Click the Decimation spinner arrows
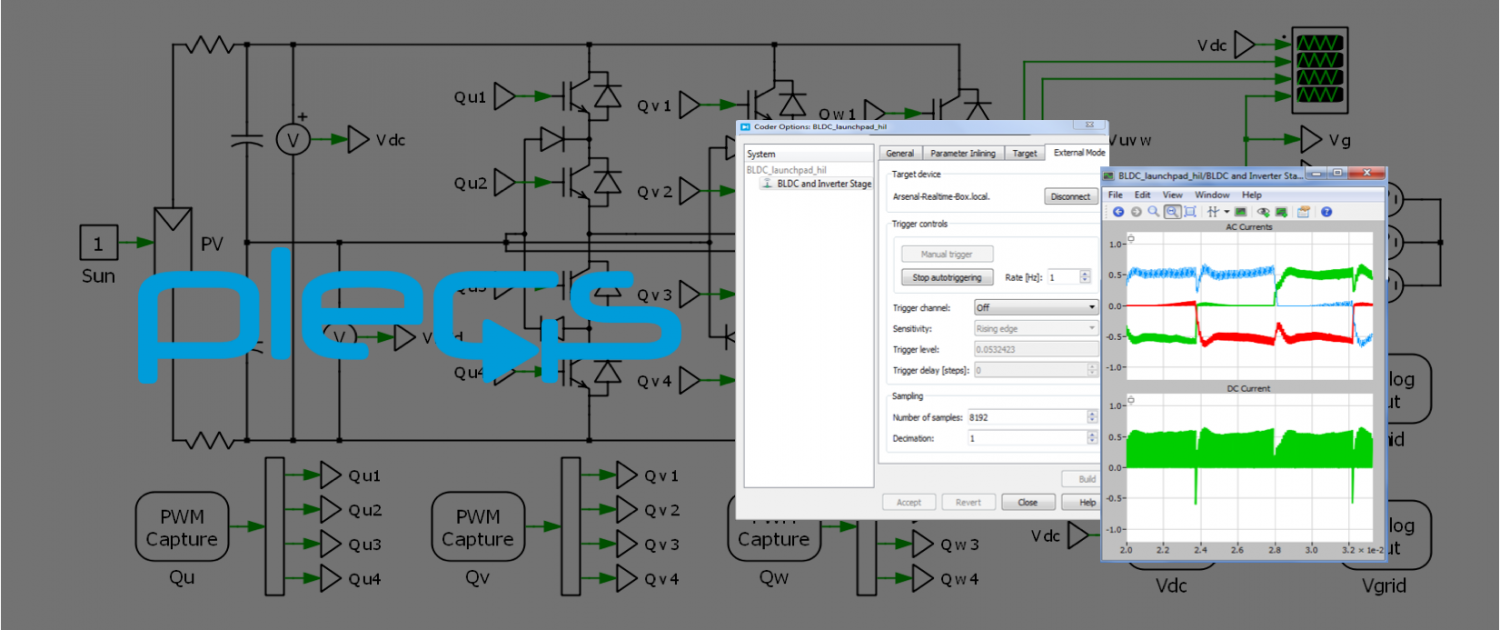Viewport: 1500px width, 630px height. coord(1094,438)
